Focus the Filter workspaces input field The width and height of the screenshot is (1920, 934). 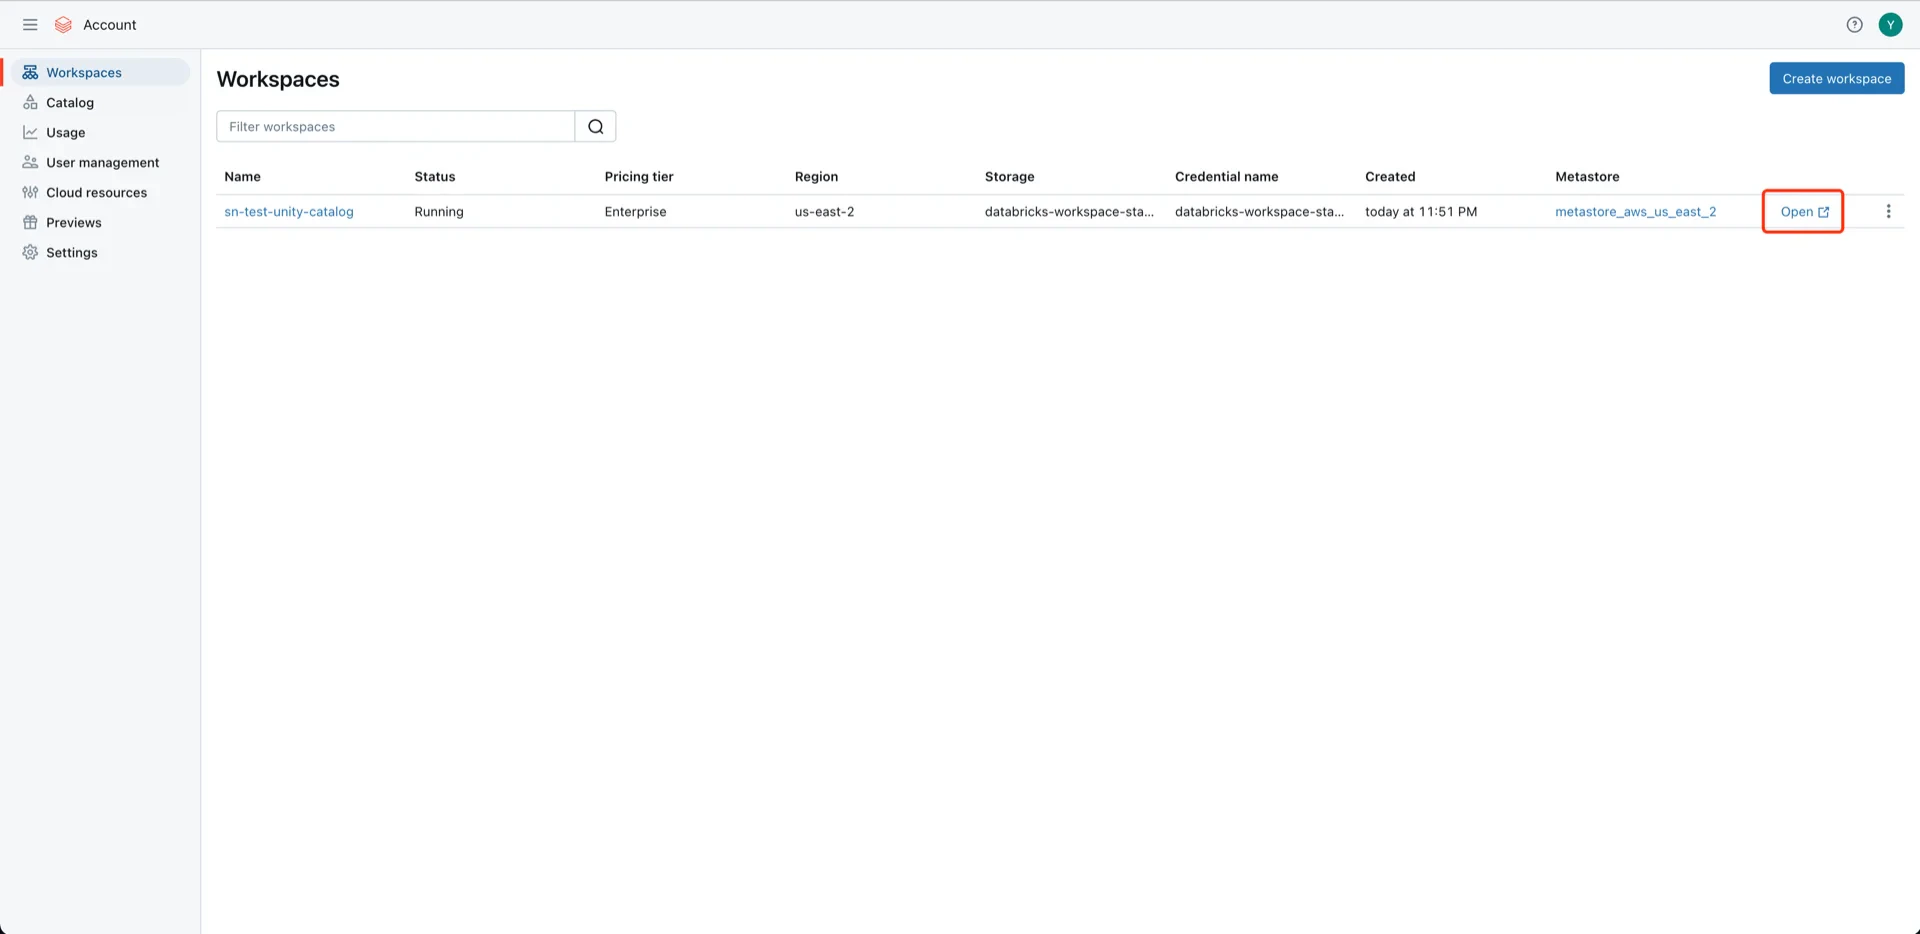point(396,126)
